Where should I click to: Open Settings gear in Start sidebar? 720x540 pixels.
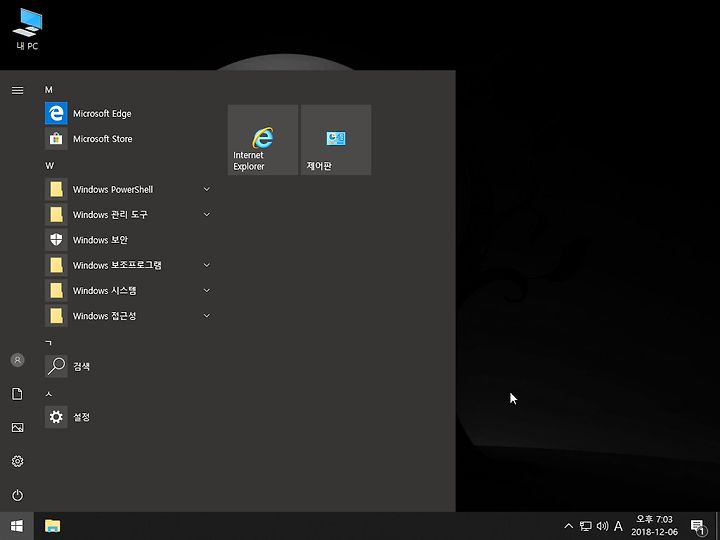[17, 461]
